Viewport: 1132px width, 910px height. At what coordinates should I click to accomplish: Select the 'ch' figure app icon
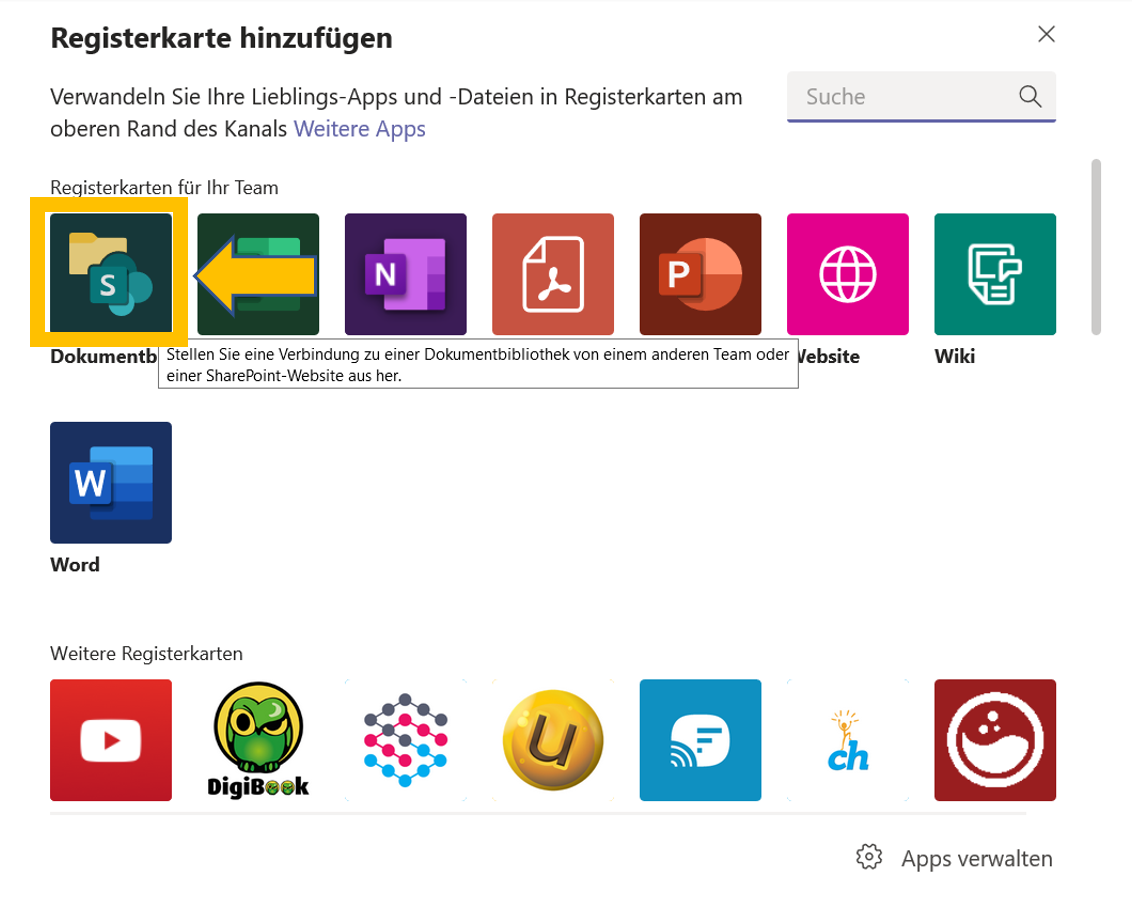pos(848,740)
